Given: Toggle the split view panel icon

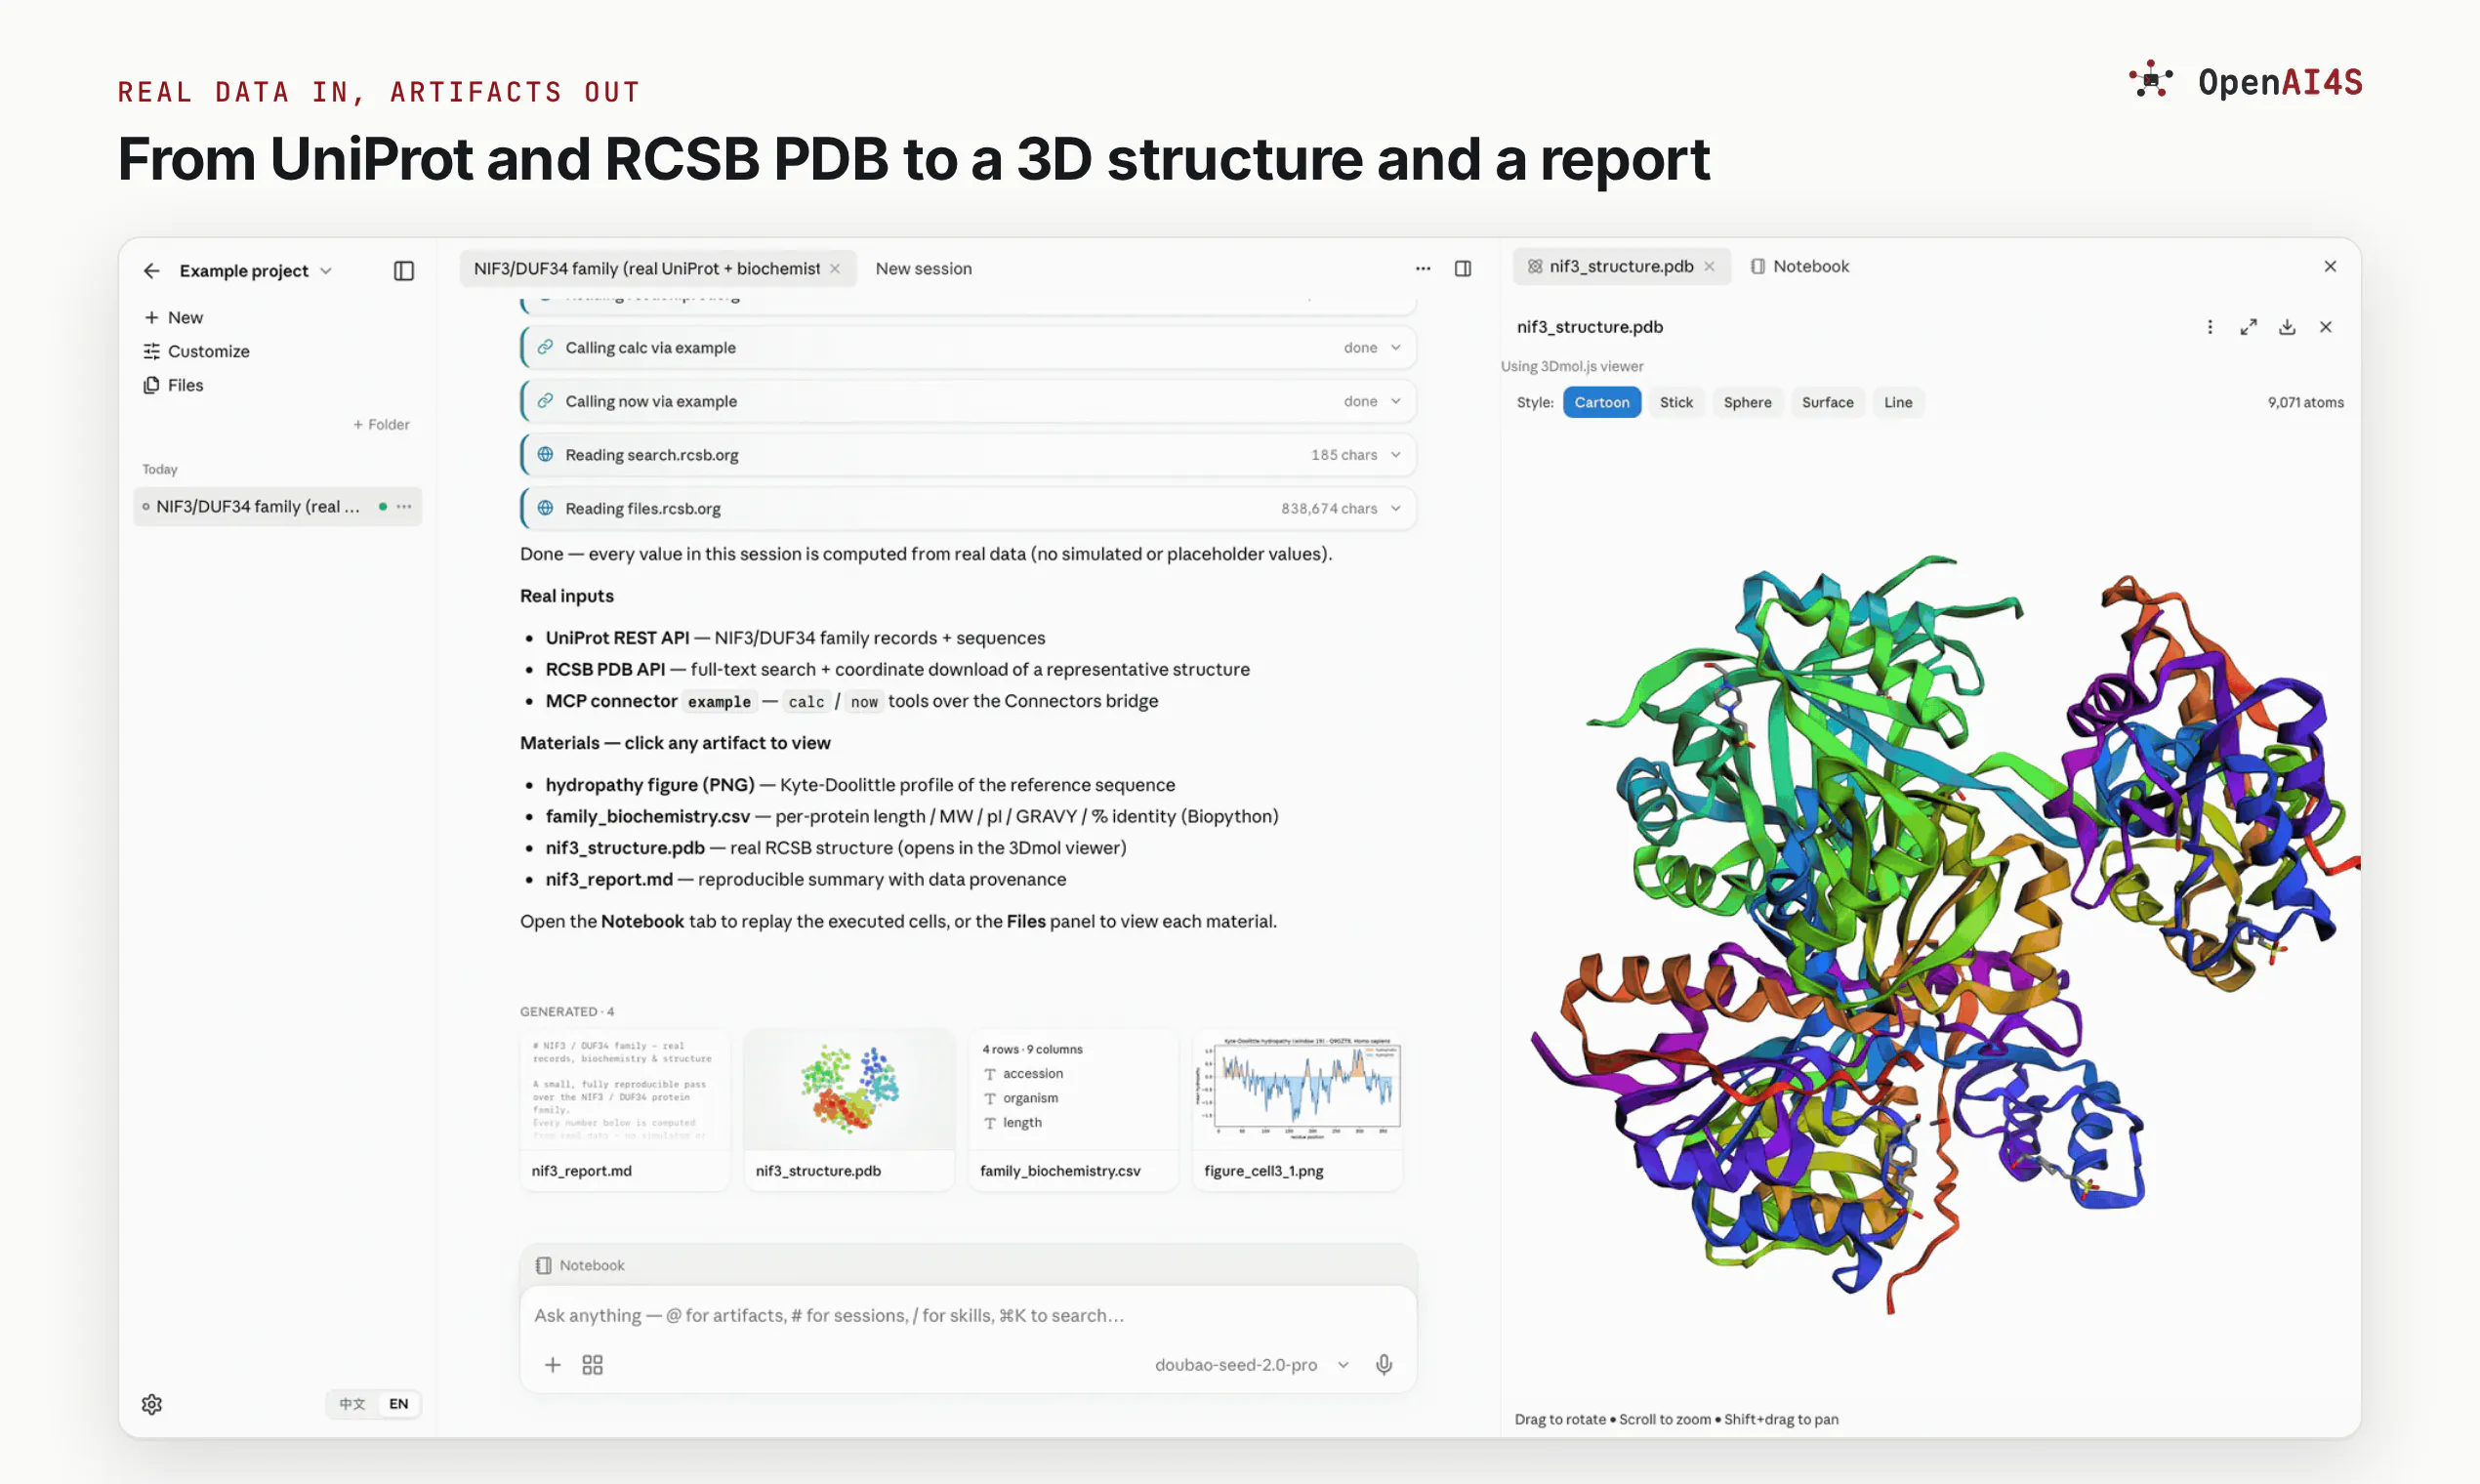Looking at the screenshot, I should tap(1463, 268).
